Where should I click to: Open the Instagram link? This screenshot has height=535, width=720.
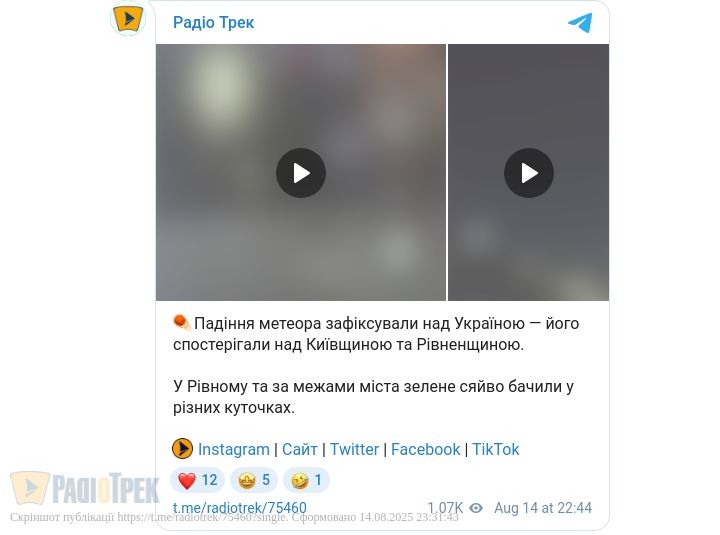pos(234,449)
